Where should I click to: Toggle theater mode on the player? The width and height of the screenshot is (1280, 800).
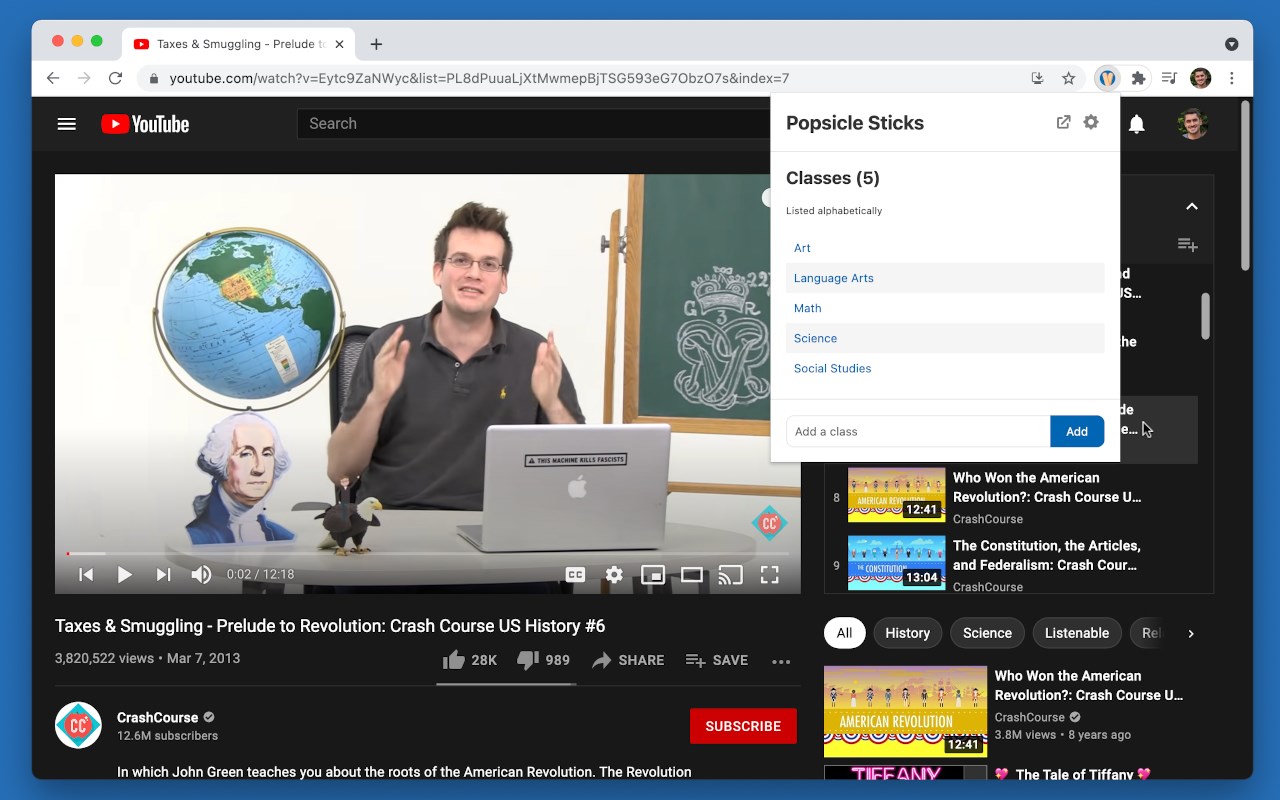[x=692, y=574]
